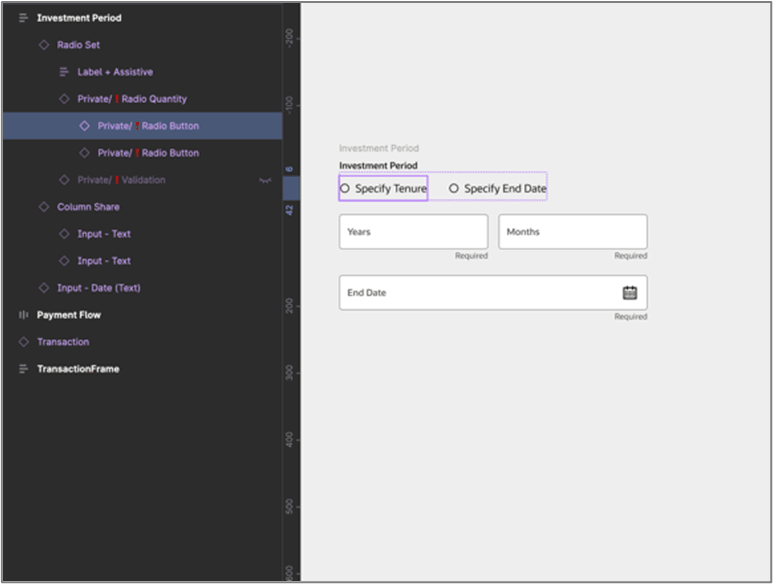
Task: Click the Required text under Years field
Action: [x=471, y=256]
